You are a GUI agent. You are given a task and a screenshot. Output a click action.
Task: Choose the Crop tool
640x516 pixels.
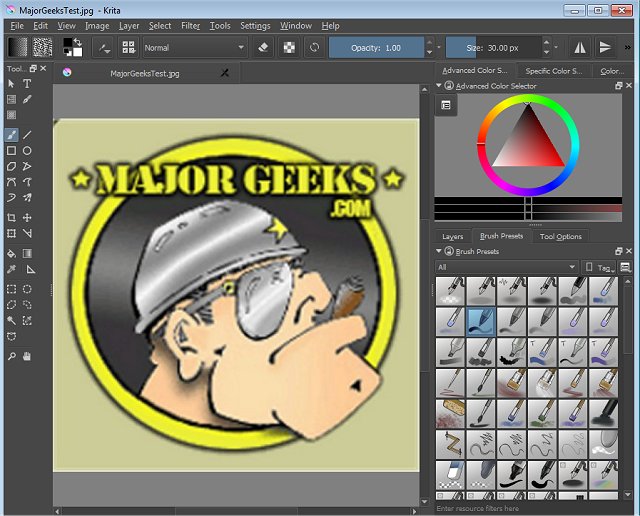[11, 217]
